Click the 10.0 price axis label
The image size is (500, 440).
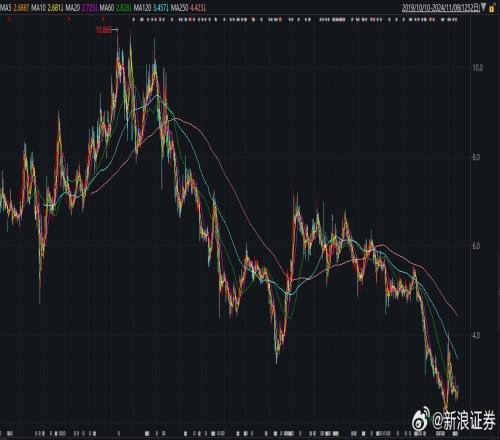point(477,68)
